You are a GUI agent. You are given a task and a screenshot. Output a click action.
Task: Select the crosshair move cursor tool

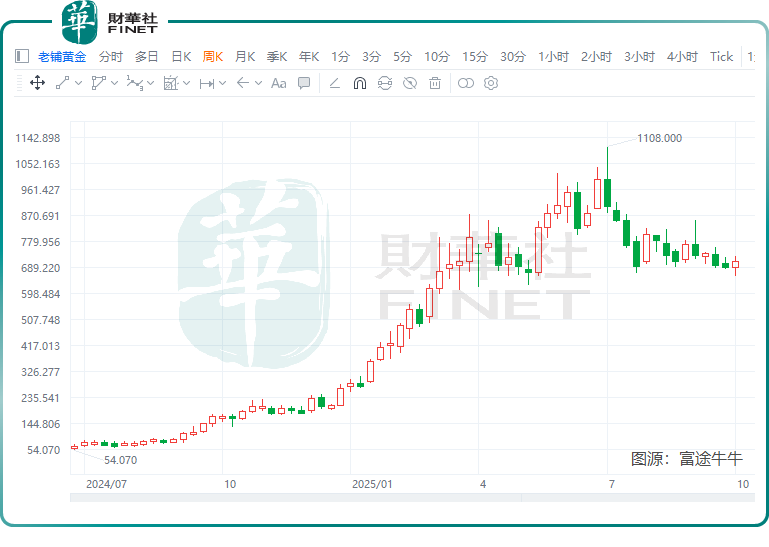click(37, 83)
